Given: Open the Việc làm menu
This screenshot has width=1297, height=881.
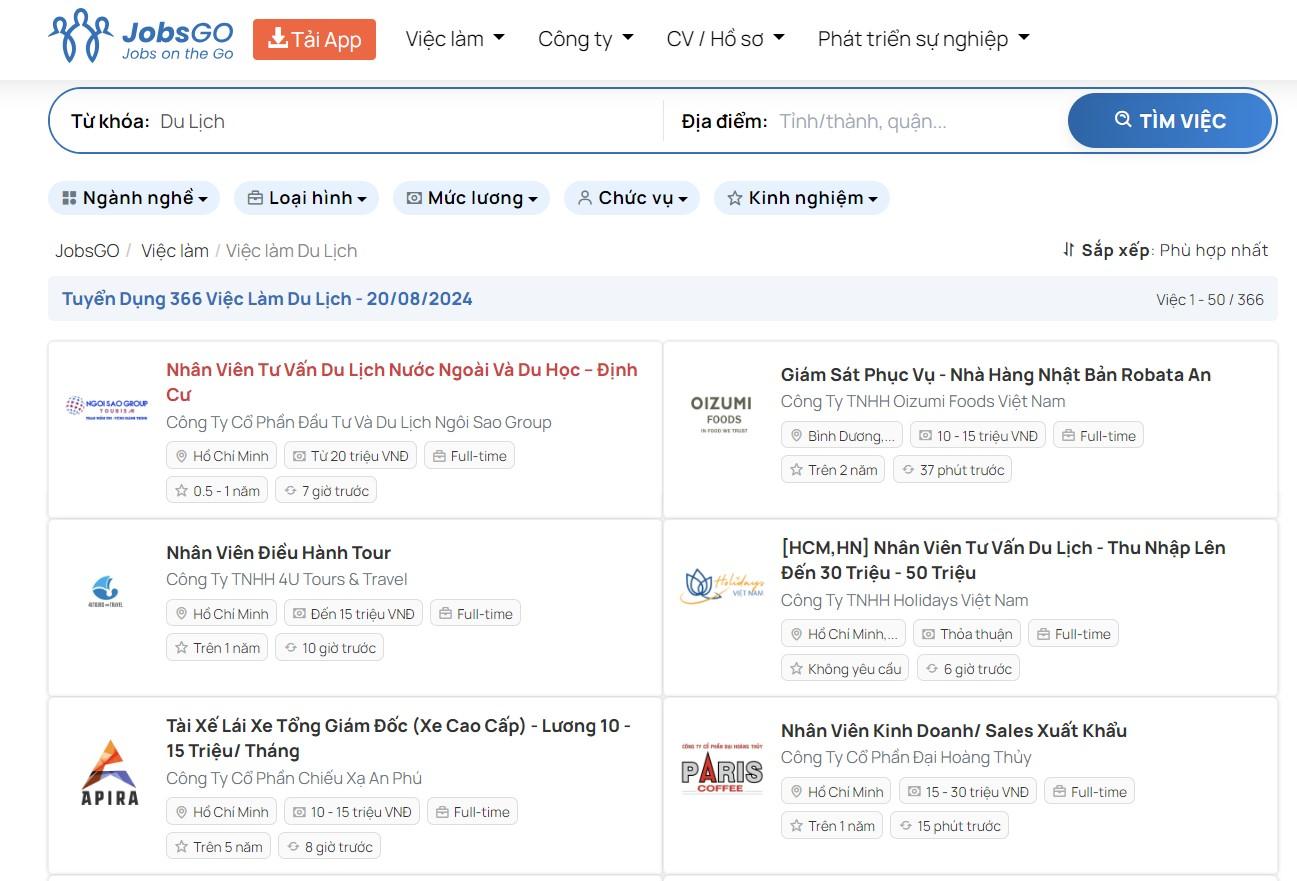Looking at the screenshot, I should click(455, 39).
